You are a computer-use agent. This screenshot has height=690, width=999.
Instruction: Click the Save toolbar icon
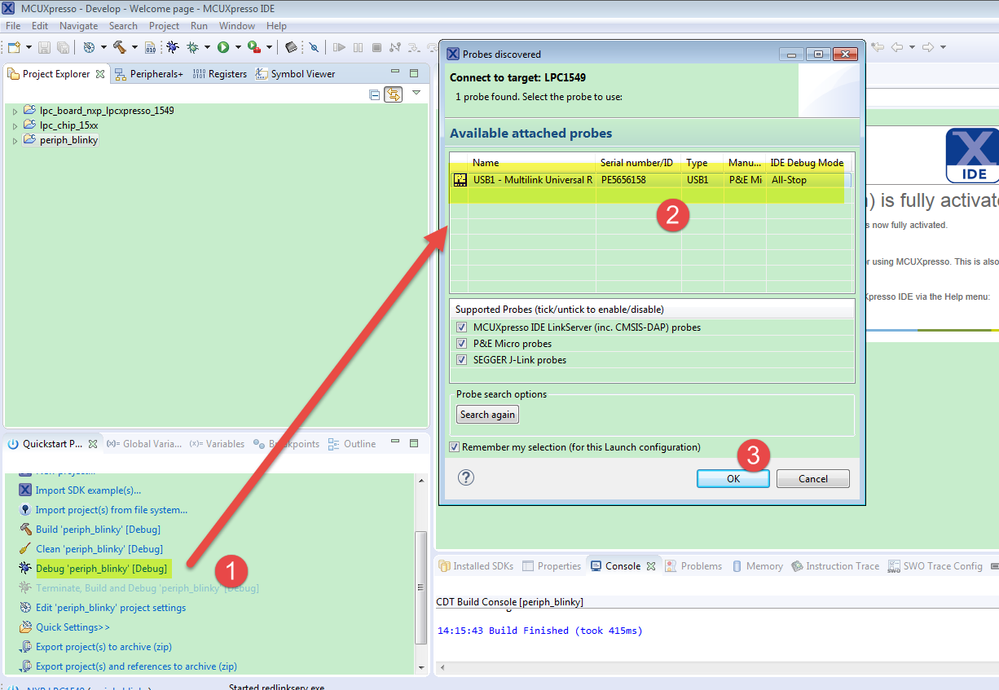(44, 47)
